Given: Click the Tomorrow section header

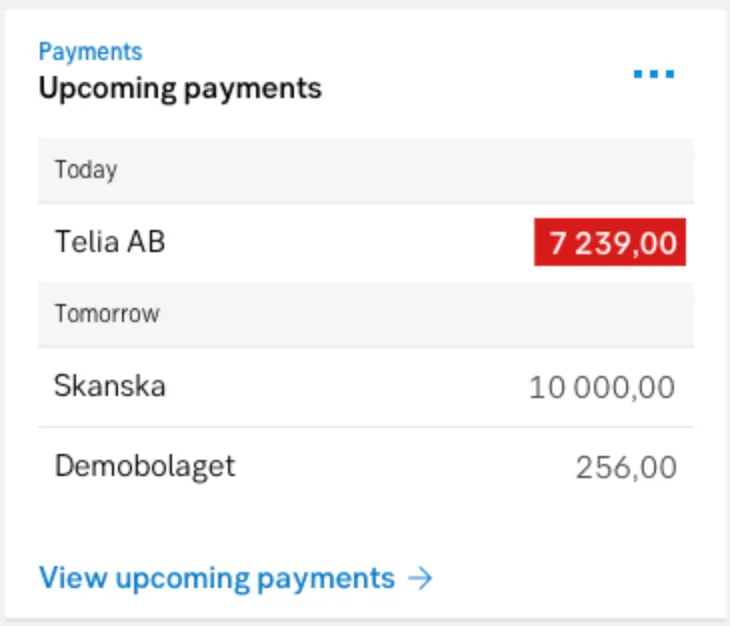Looking at the screenshot, I should pyautogui.click(x=107, y=313).
